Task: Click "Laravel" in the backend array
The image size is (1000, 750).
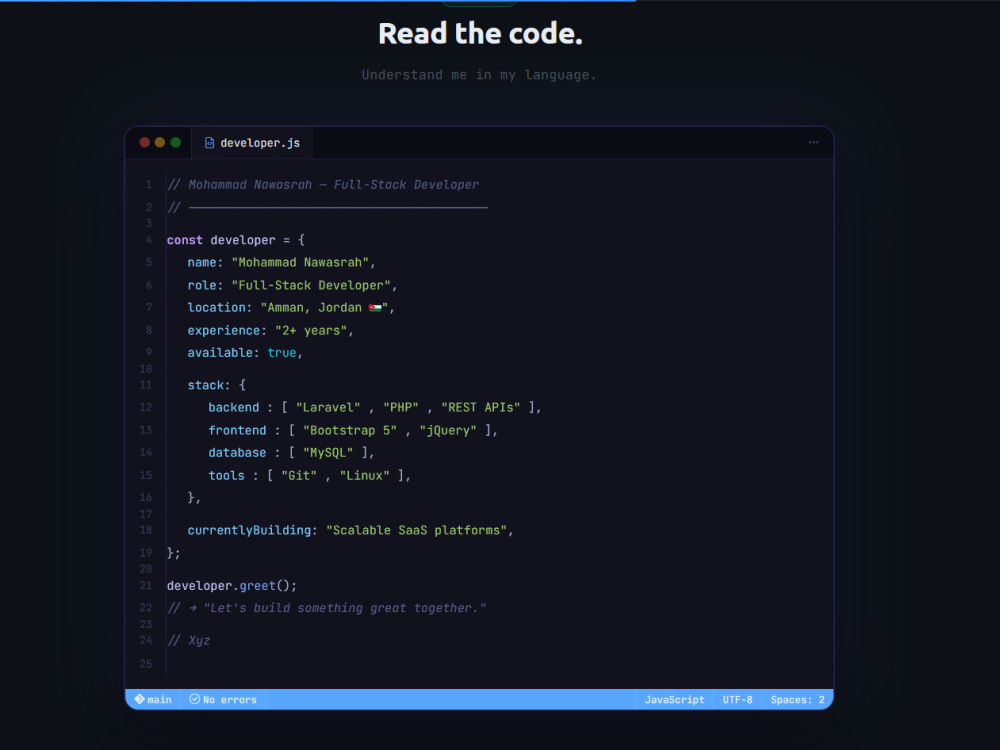Action: 328,408
